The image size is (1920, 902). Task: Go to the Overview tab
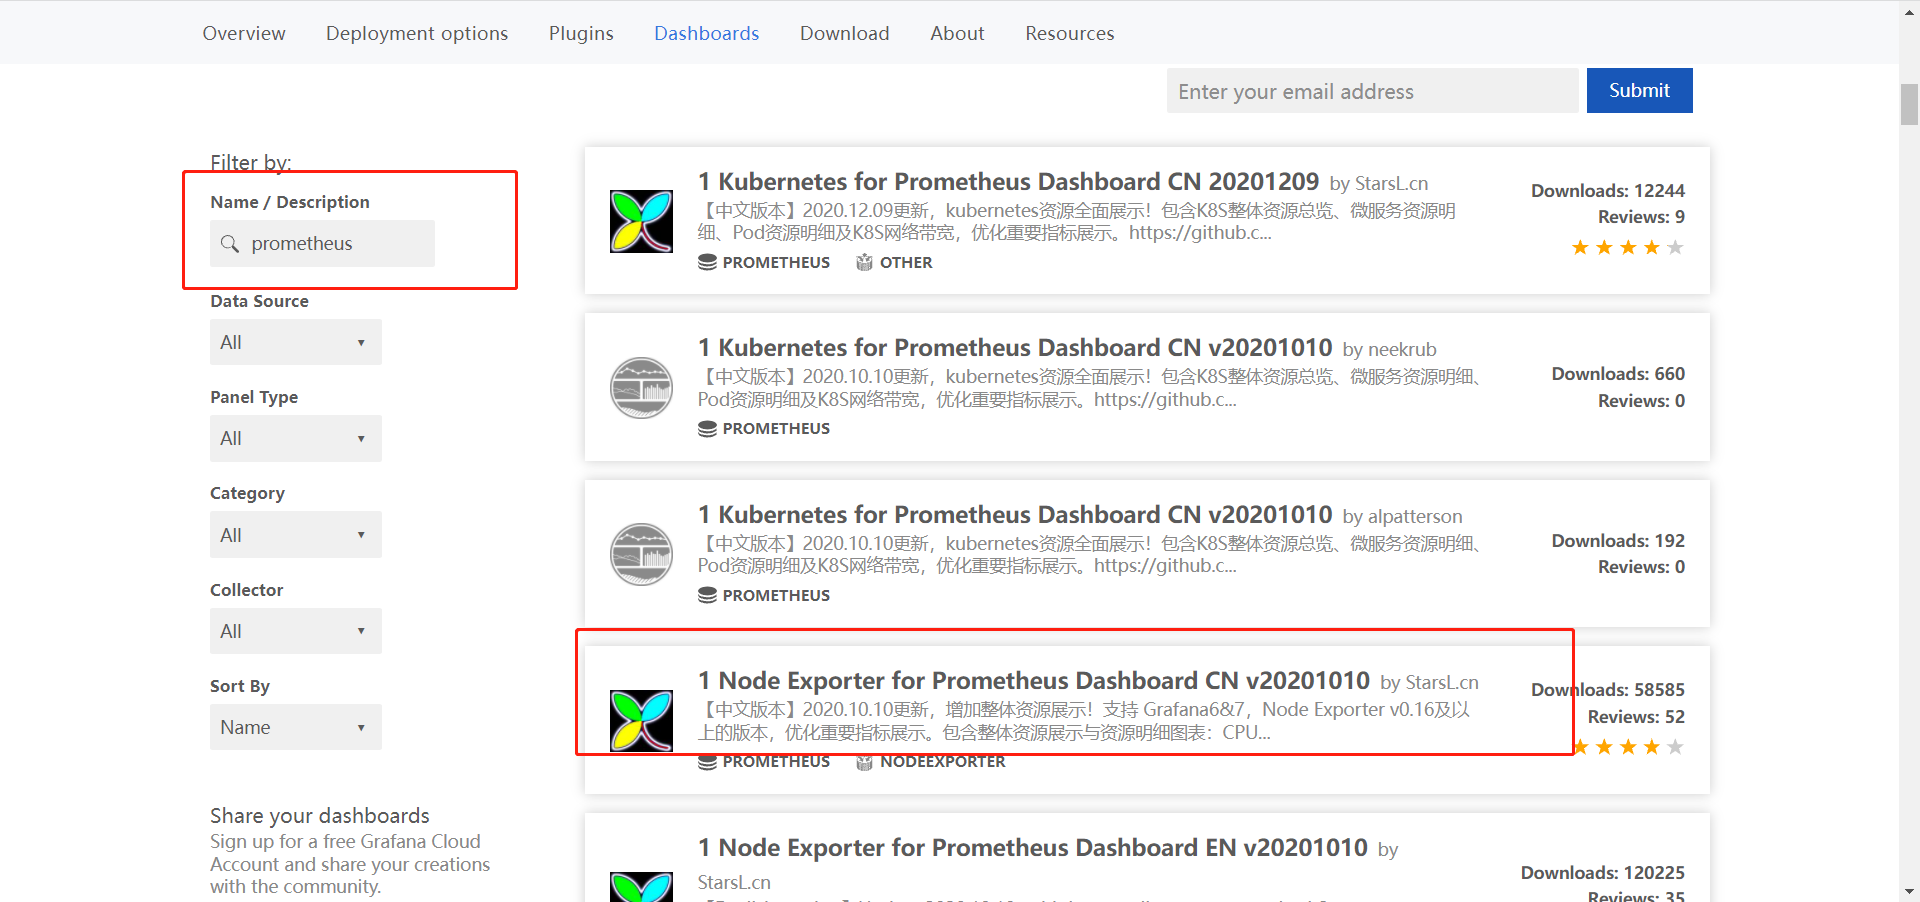coord(244,33)
